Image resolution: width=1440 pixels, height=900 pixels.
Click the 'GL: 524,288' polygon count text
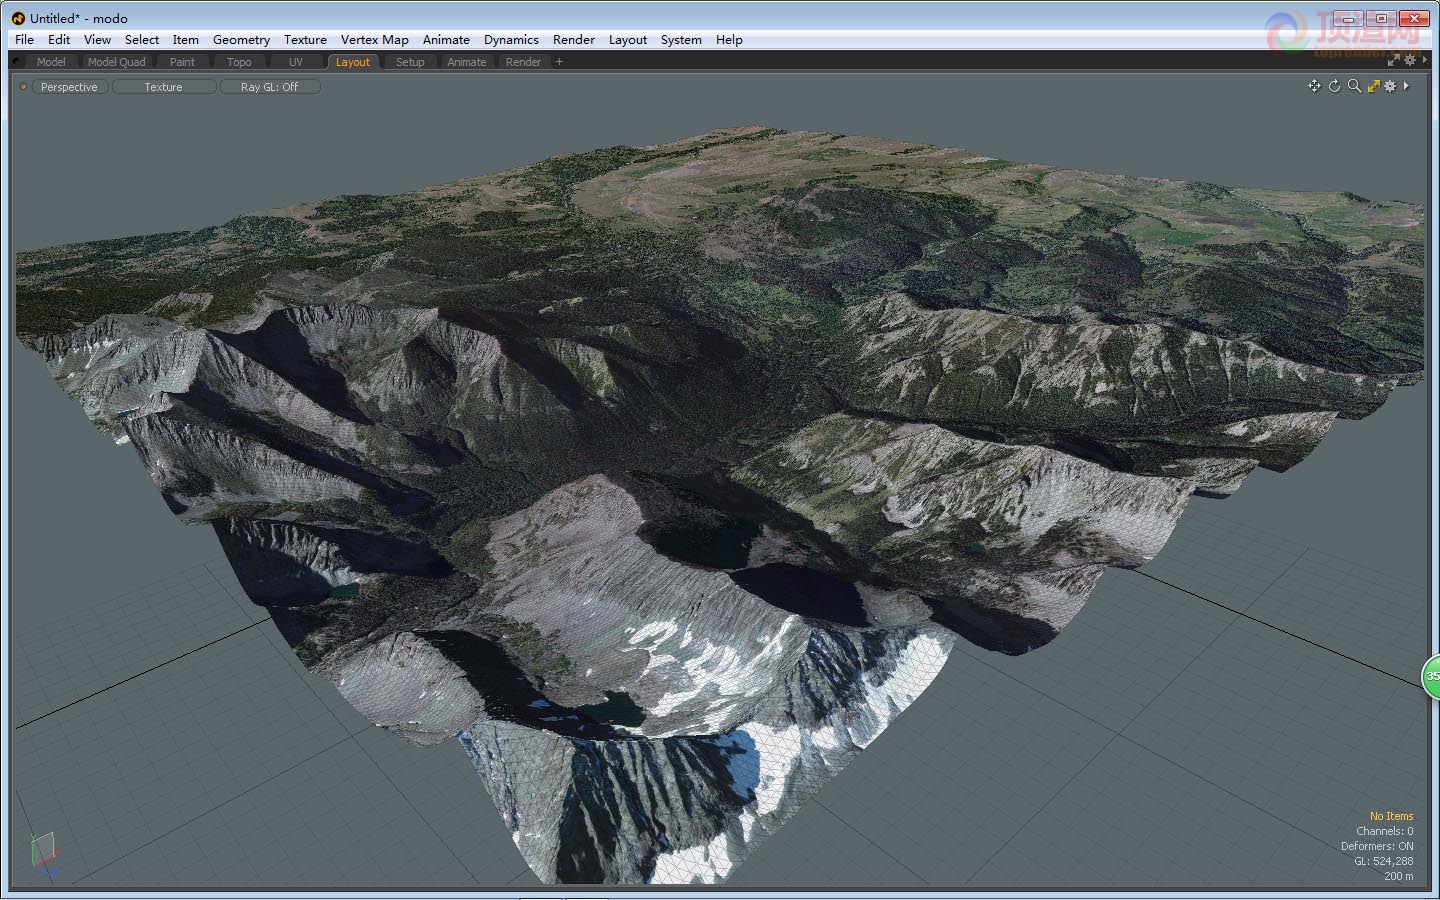(1383, 861)
